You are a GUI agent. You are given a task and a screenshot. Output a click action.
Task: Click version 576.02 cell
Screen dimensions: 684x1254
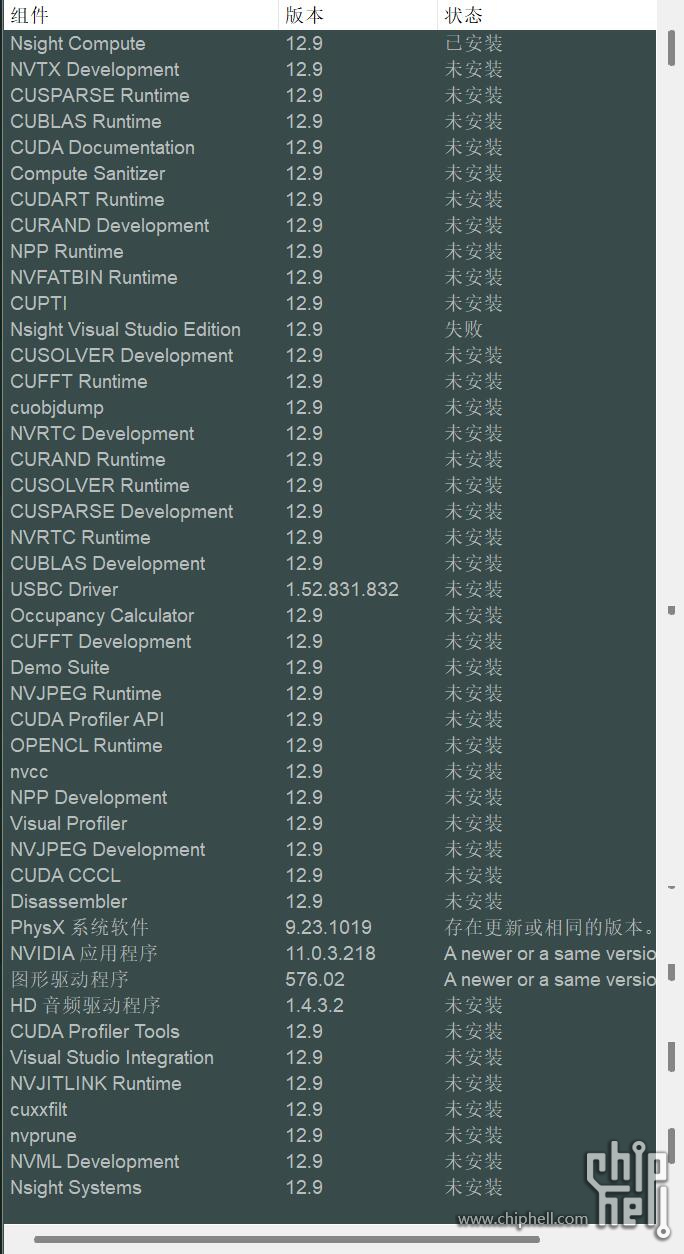tap(315, 980)
